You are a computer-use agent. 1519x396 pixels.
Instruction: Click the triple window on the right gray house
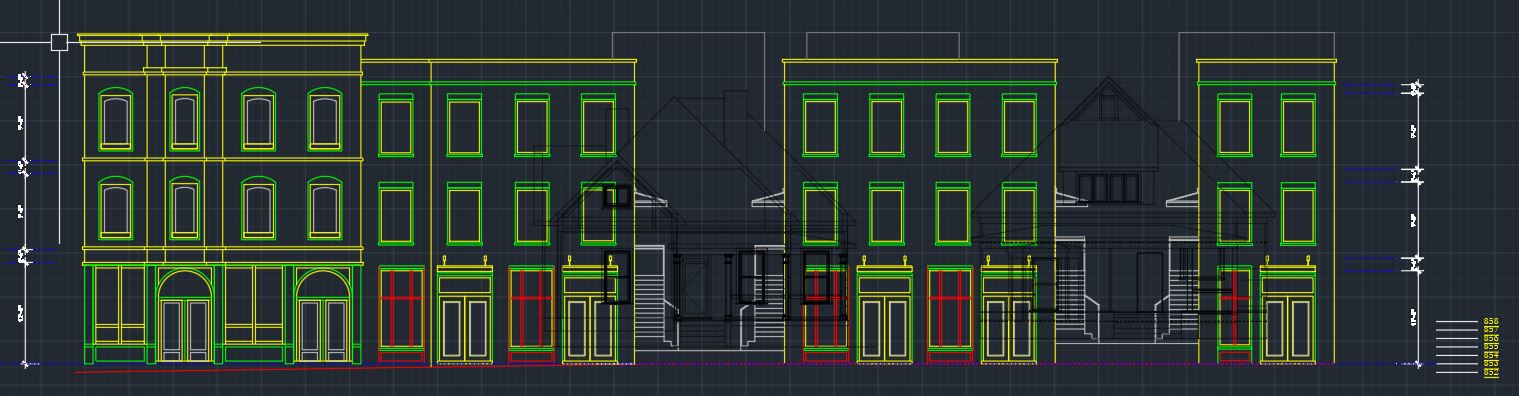click(1108, 187)
